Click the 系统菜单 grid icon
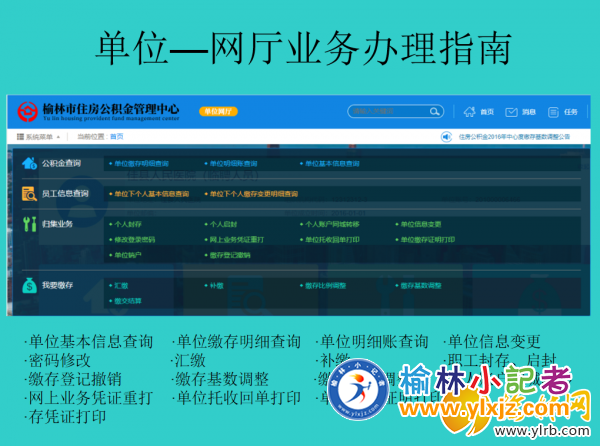The height and width of the screenshot is (446, 600). click(x=20, y=137)
